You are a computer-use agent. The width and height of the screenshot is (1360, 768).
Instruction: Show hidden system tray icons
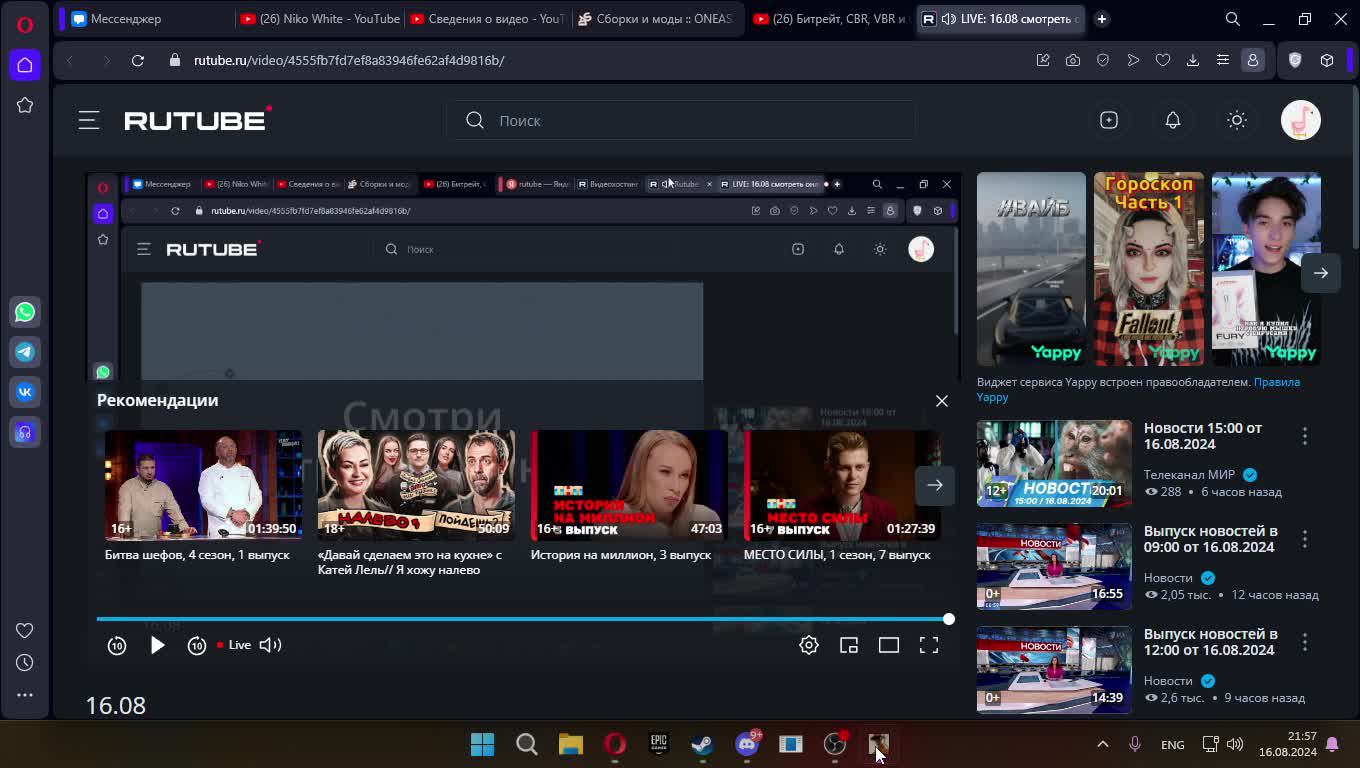1102,744
